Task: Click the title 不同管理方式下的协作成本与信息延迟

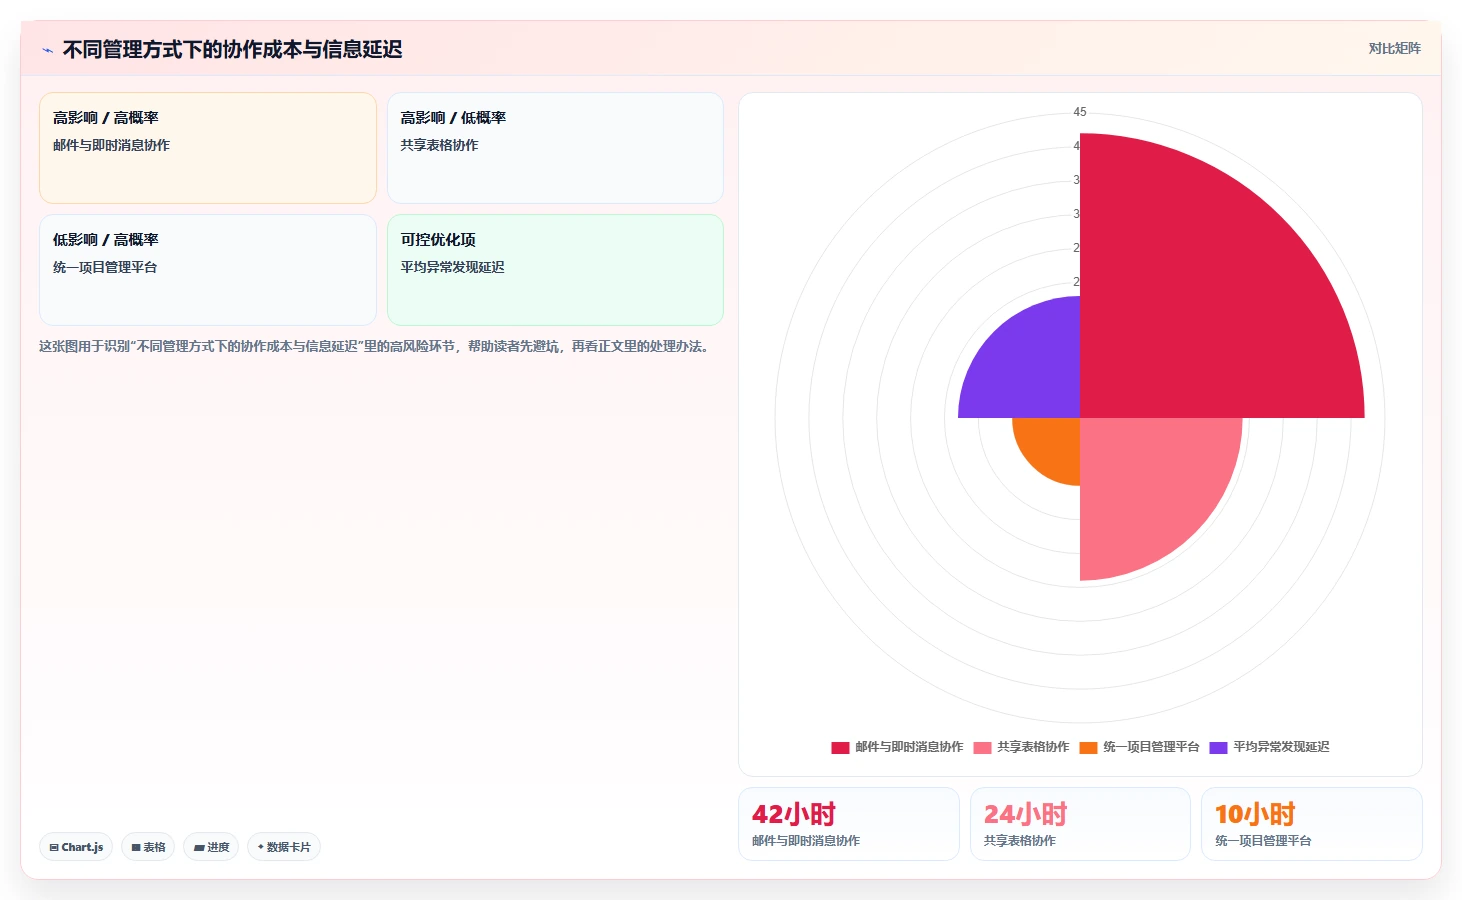Action: [x=232, y=49]
